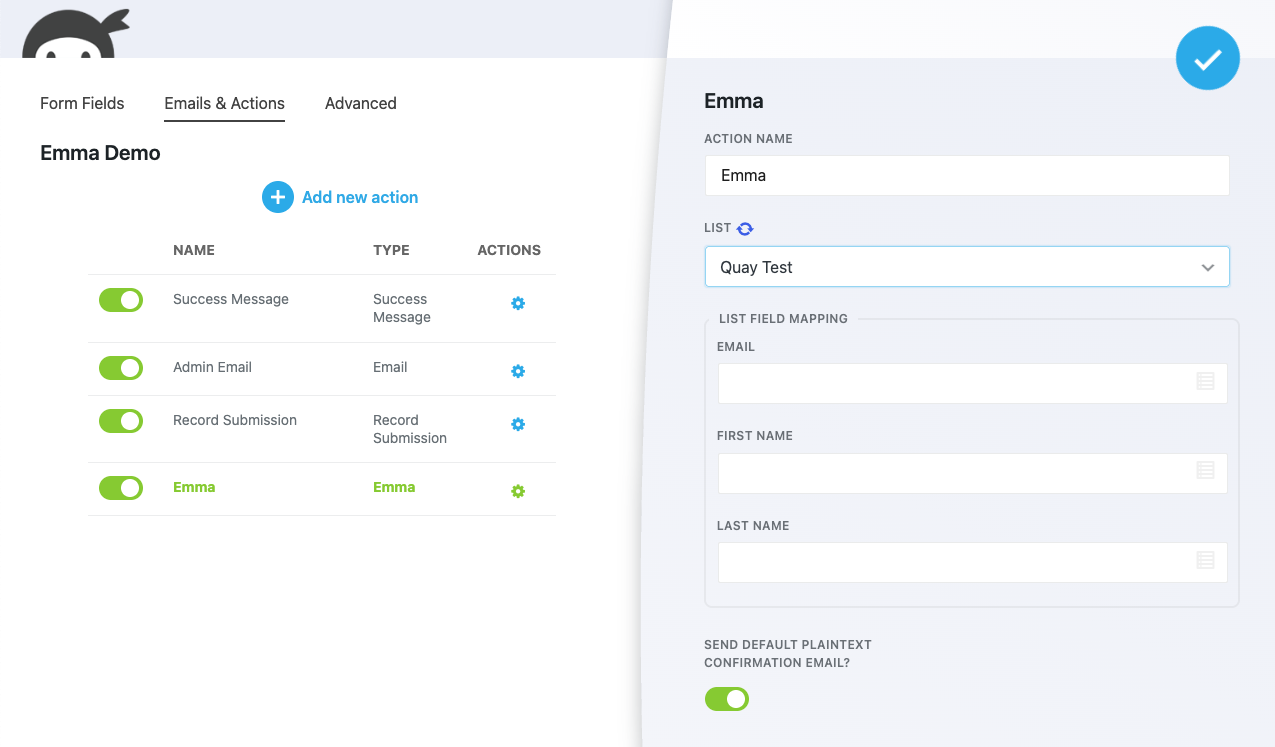Screen dimensions: 1275x747
Task: Open settings gear for Admin Email action
Action: [518, 371]
